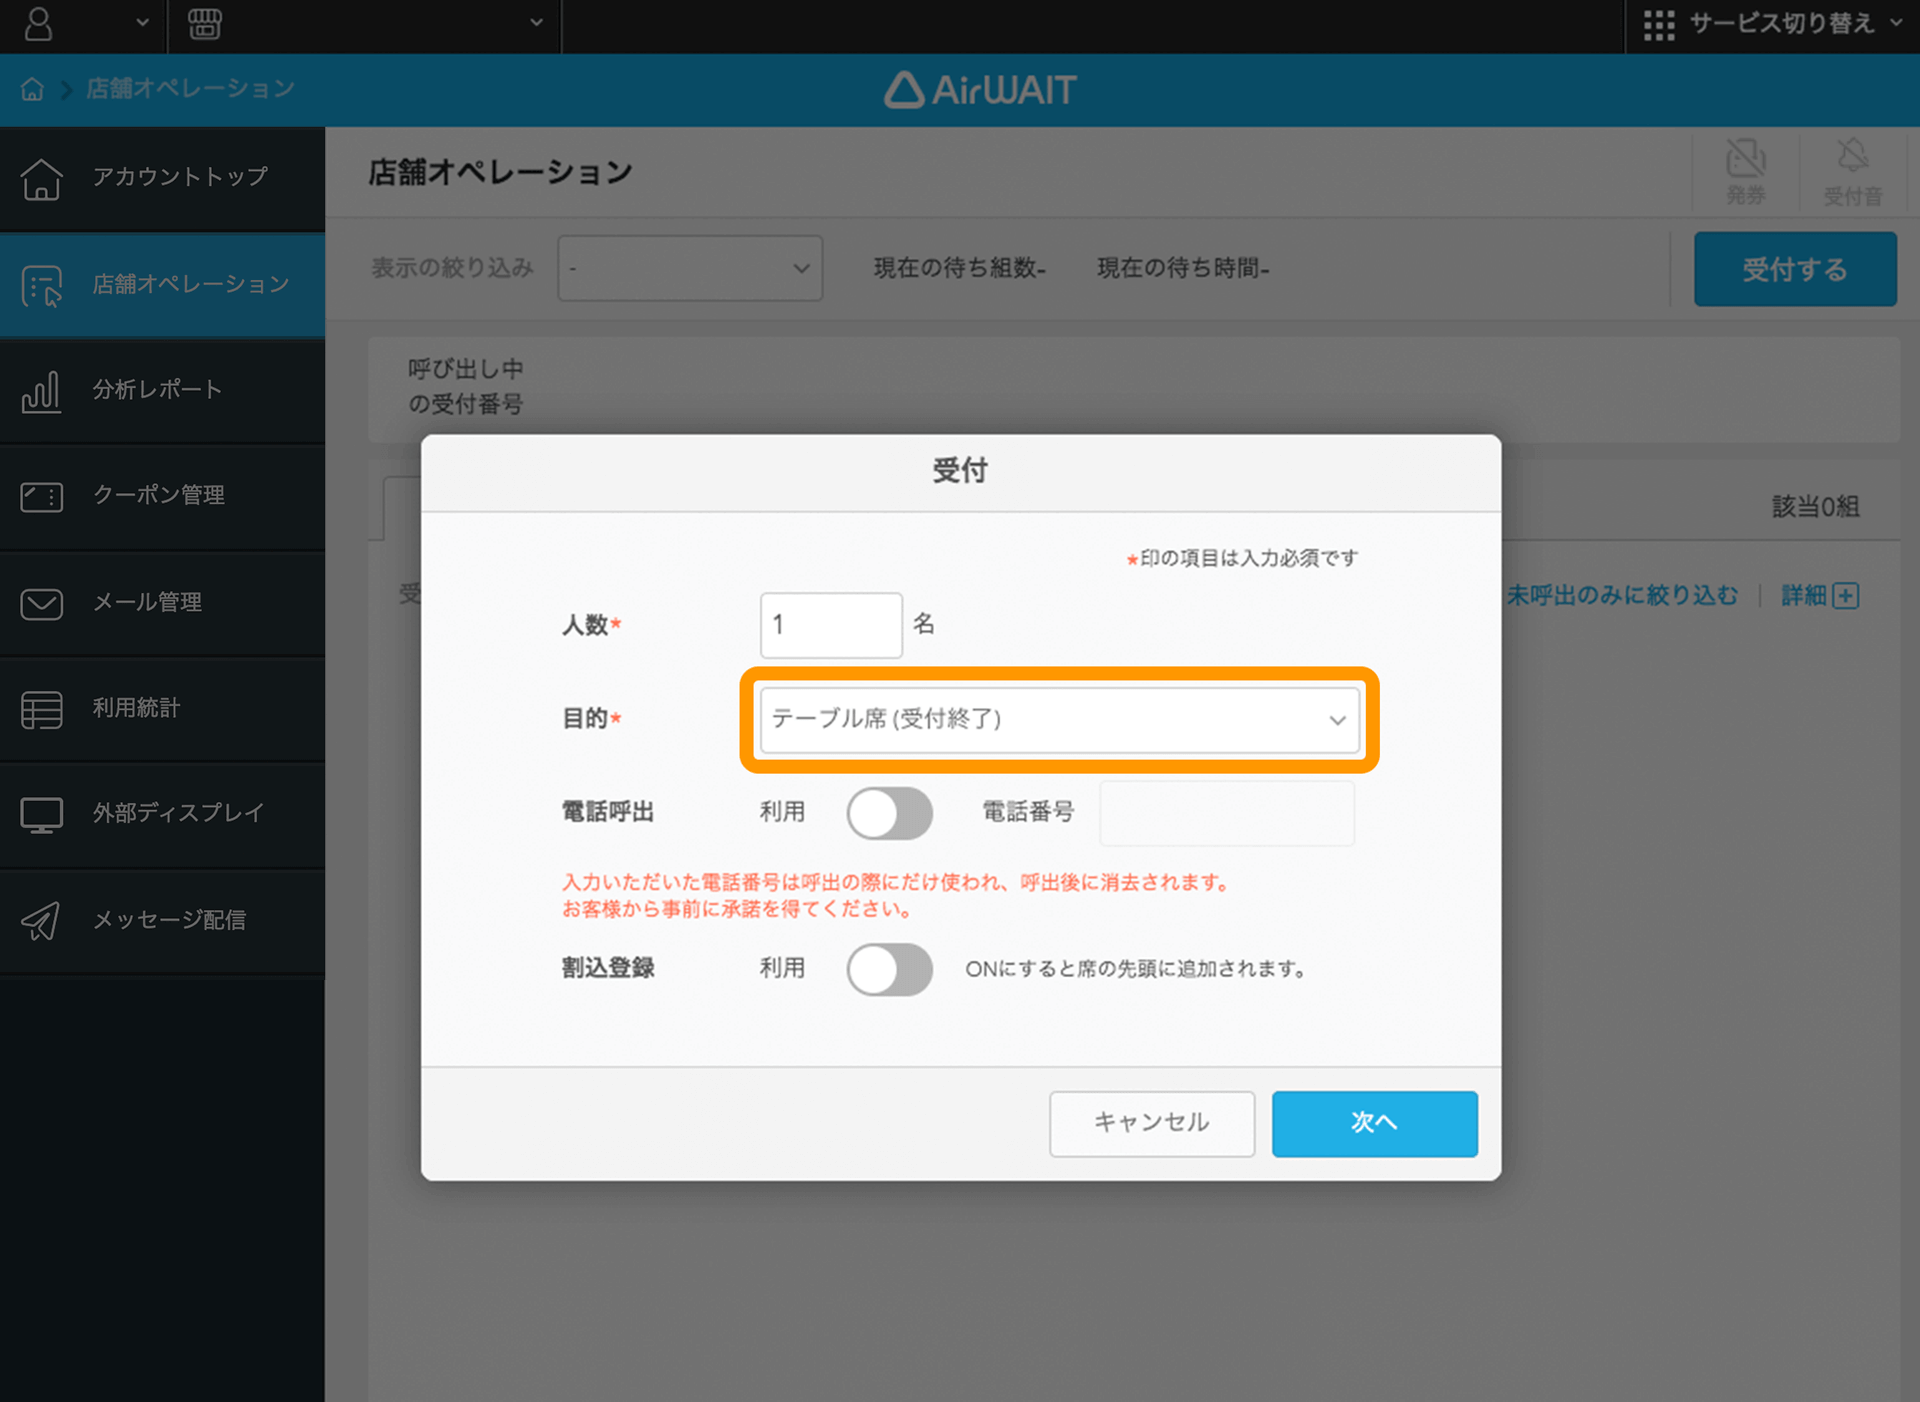Expand the 表示の絞り込み dropdown

point(689,268)
